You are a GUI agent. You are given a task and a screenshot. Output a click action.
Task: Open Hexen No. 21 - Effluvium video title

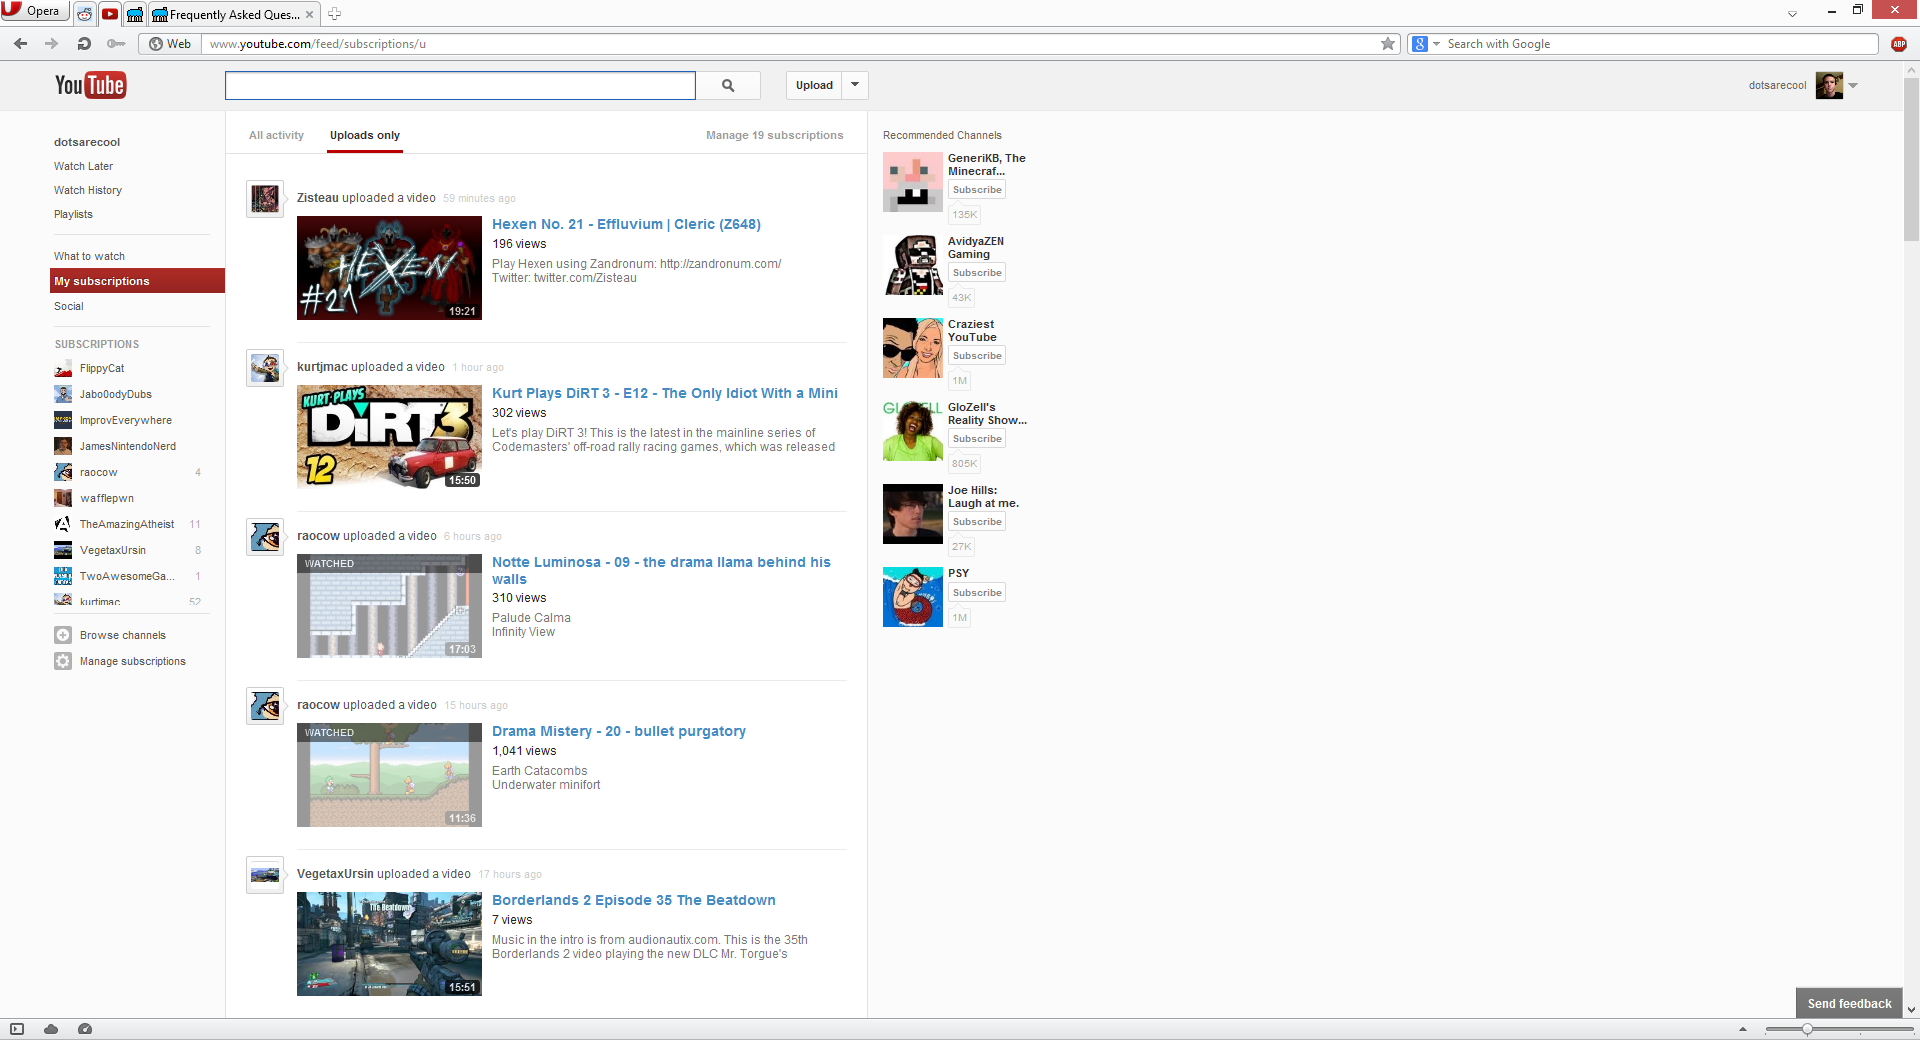click(626, 224)
